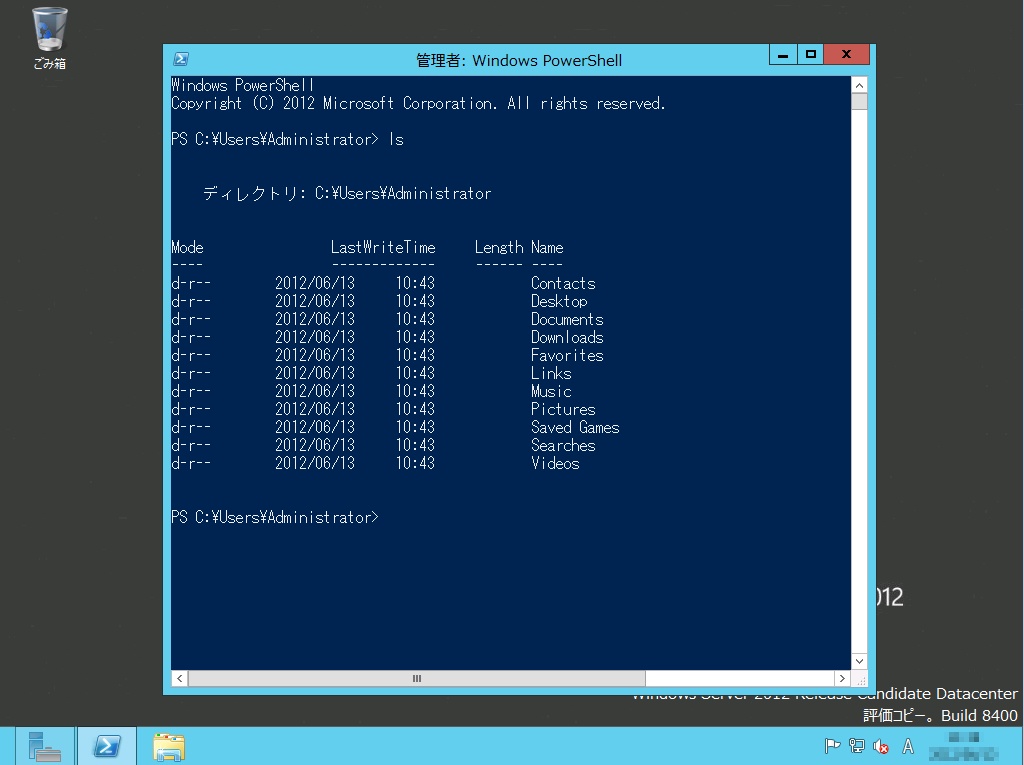The height and width of the screenshot is (765, 1024).
Task: Open Server Manager from the taskbar
Action: (x=44, y=747)
